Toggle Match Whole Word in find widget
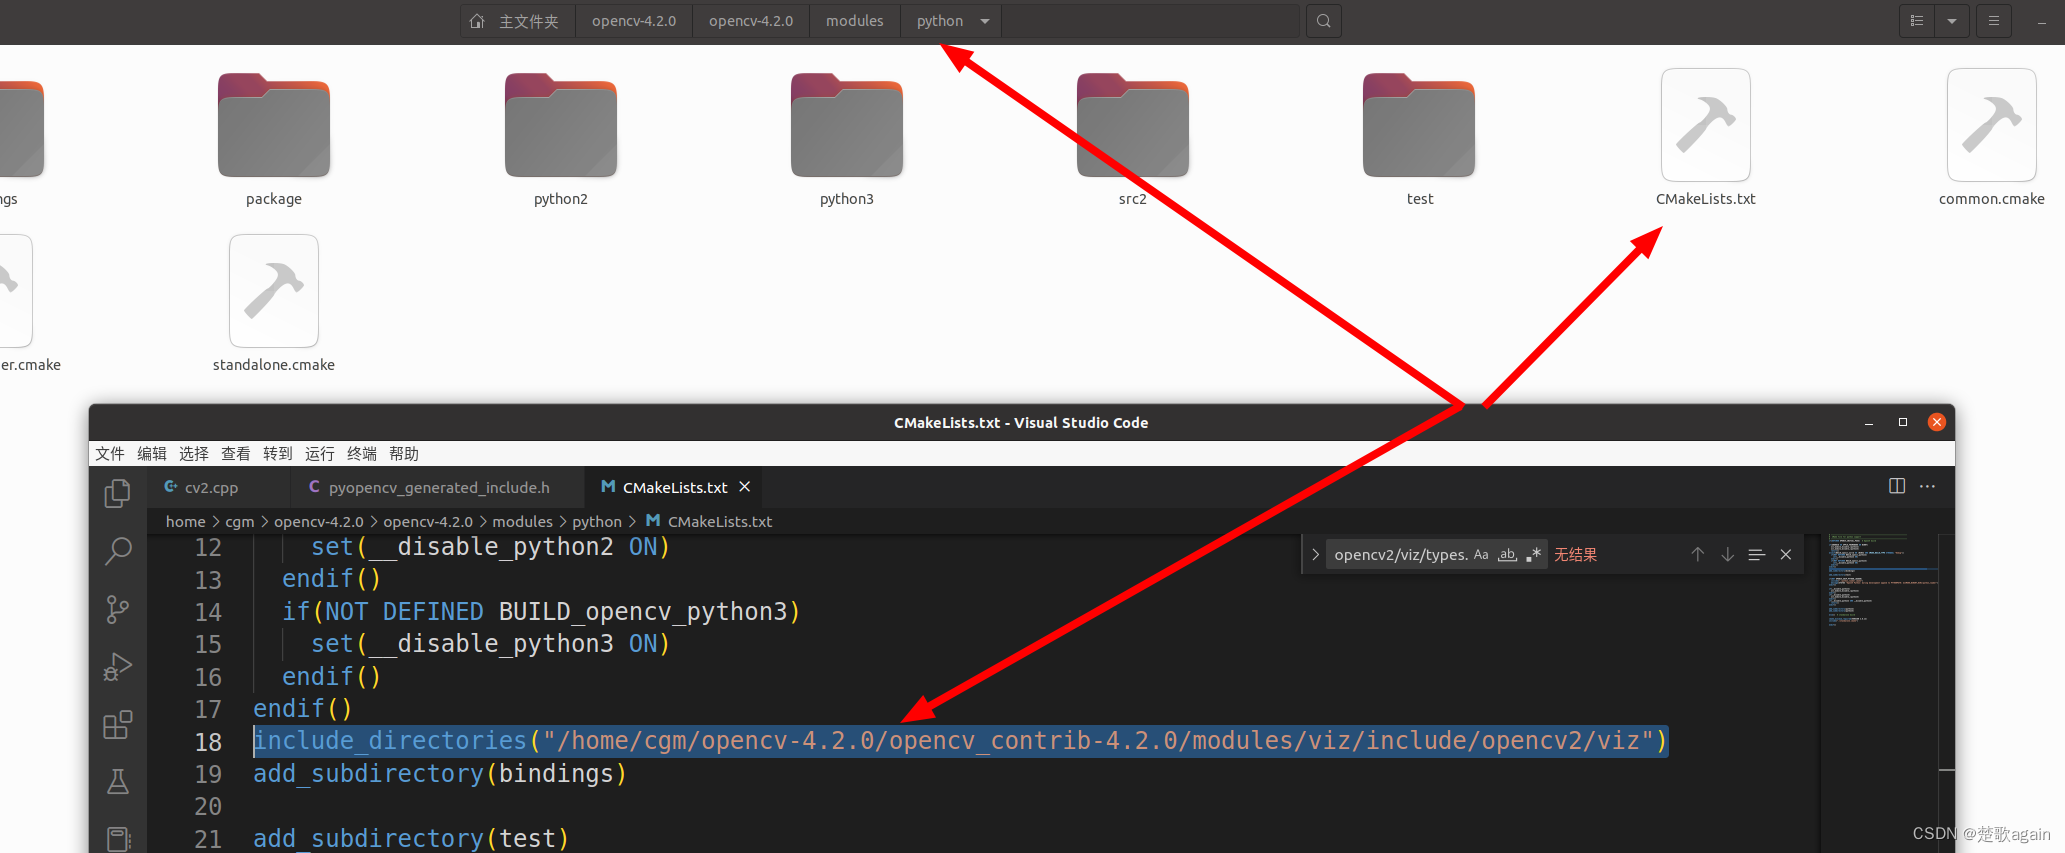2065x853 pixels. (1507, 554)
